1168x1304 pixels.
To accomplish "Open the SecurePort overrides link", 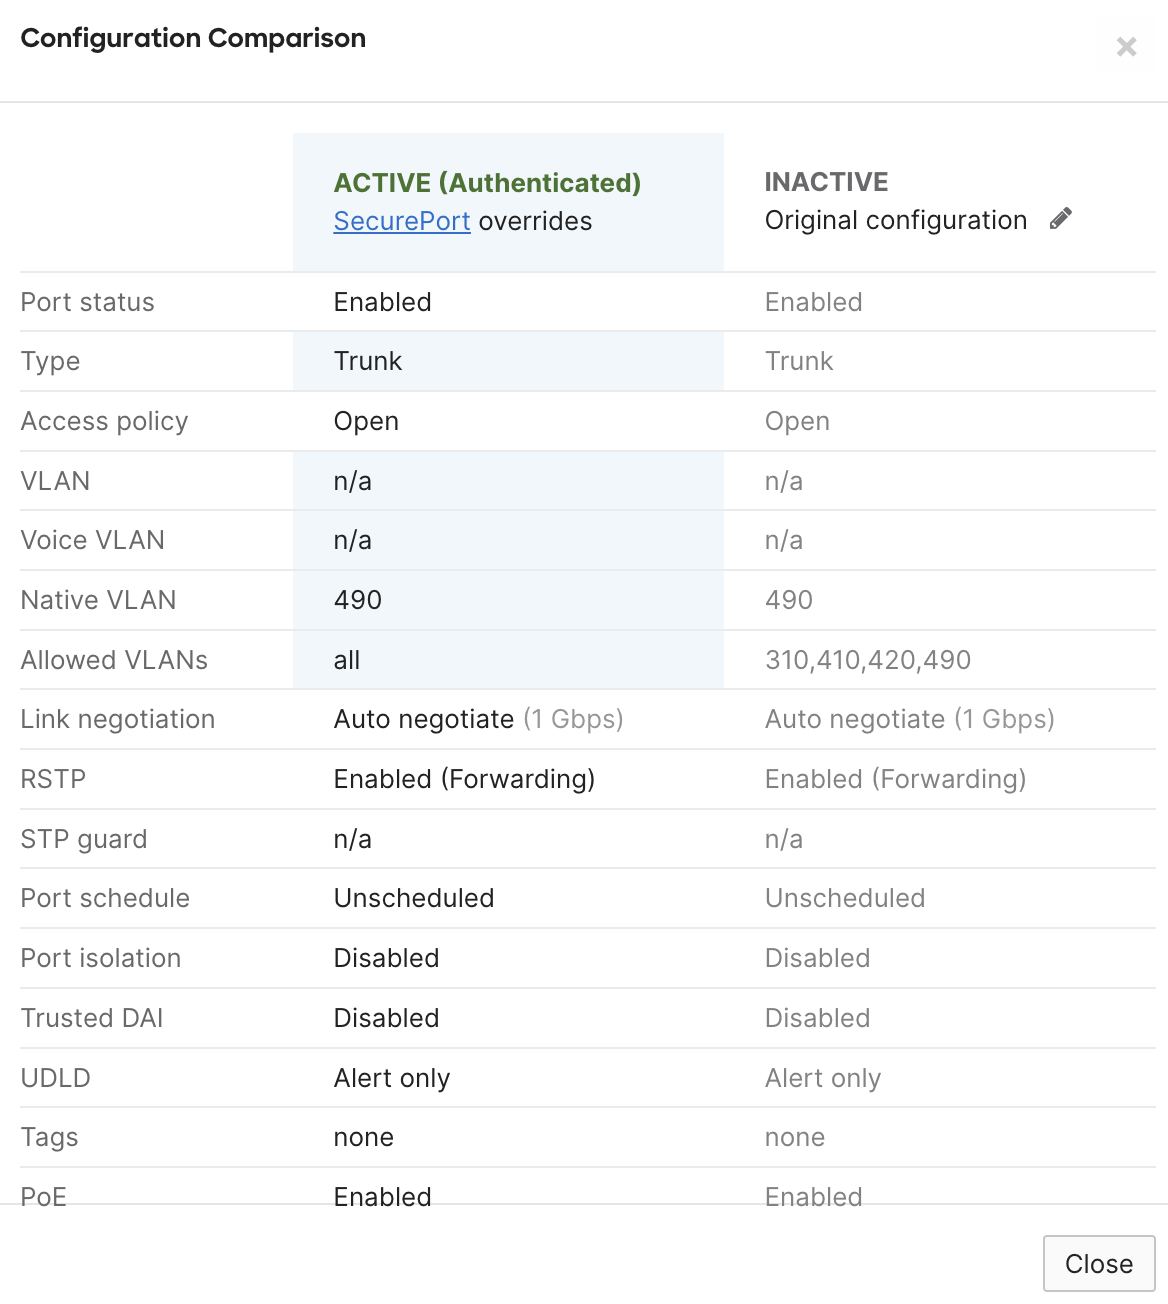I will [401, 221].
